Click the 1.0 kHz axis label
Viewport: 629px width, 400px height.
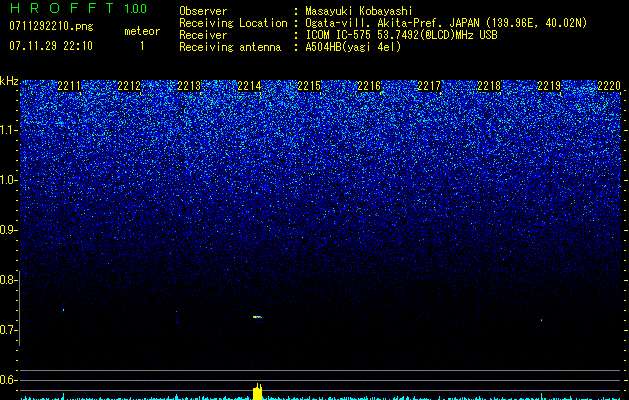(8, 180)
